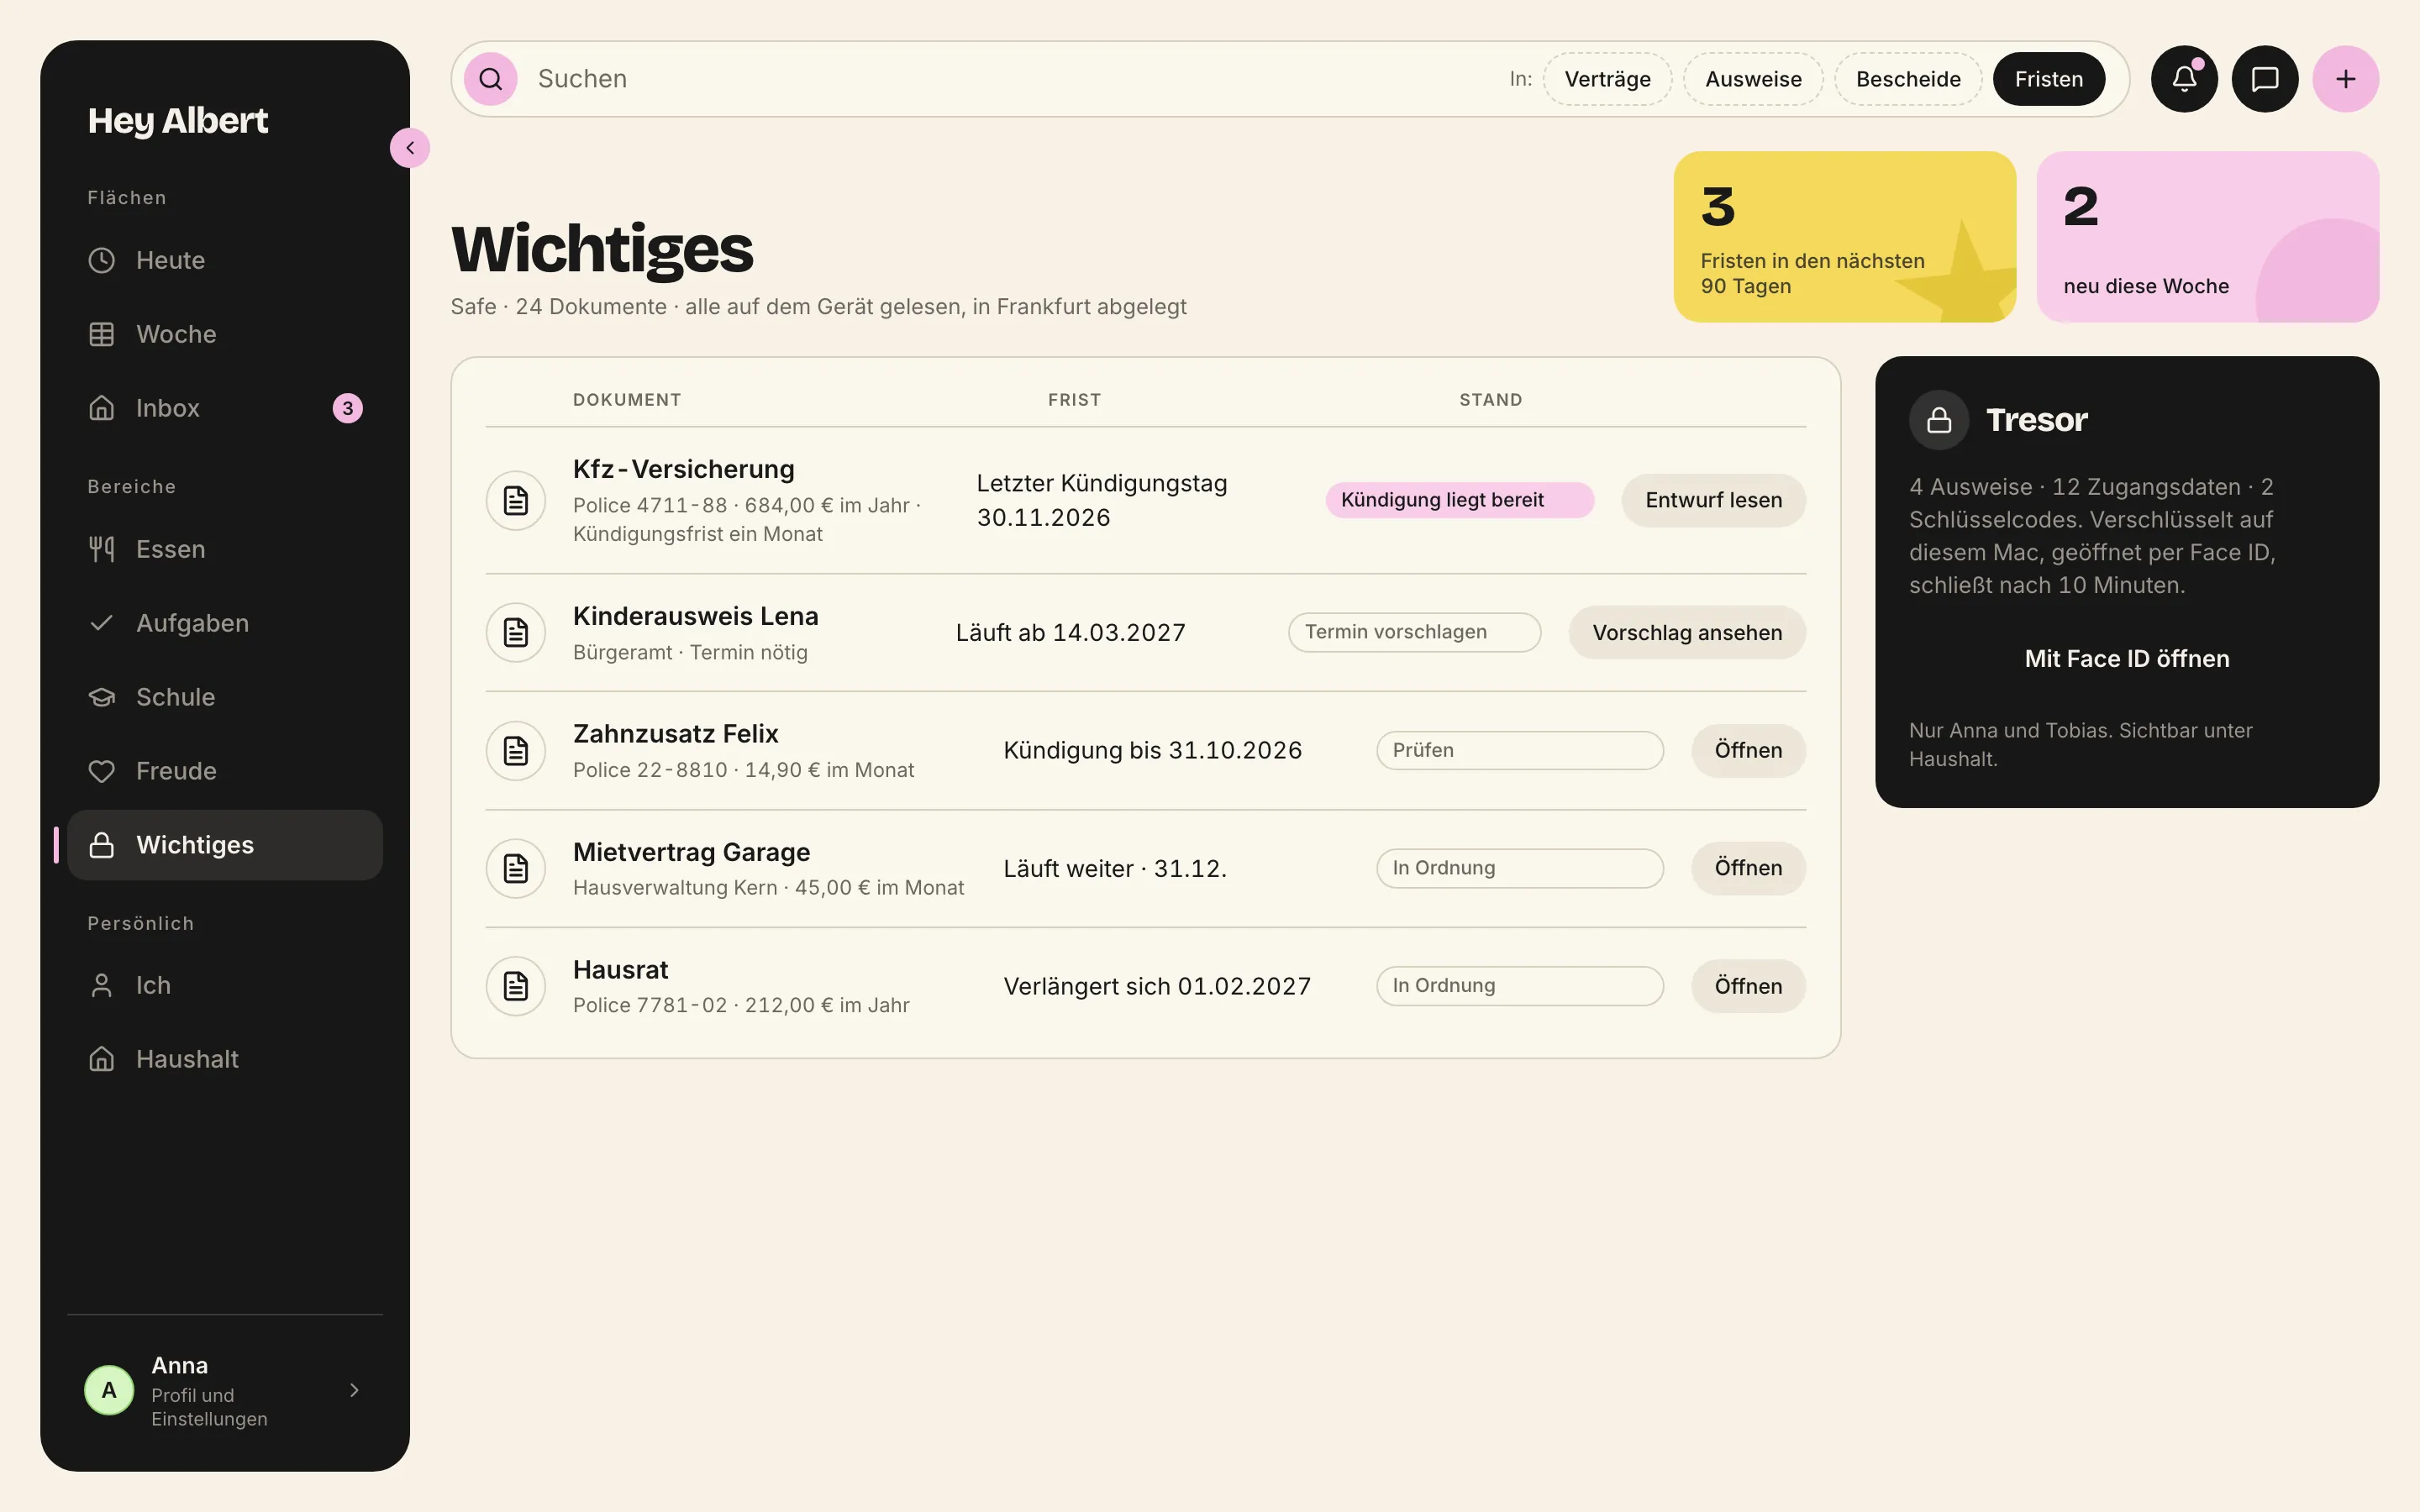Select Wichtiges in the sidebar
2420x1512 pixels.
click(x=225, y=845)
